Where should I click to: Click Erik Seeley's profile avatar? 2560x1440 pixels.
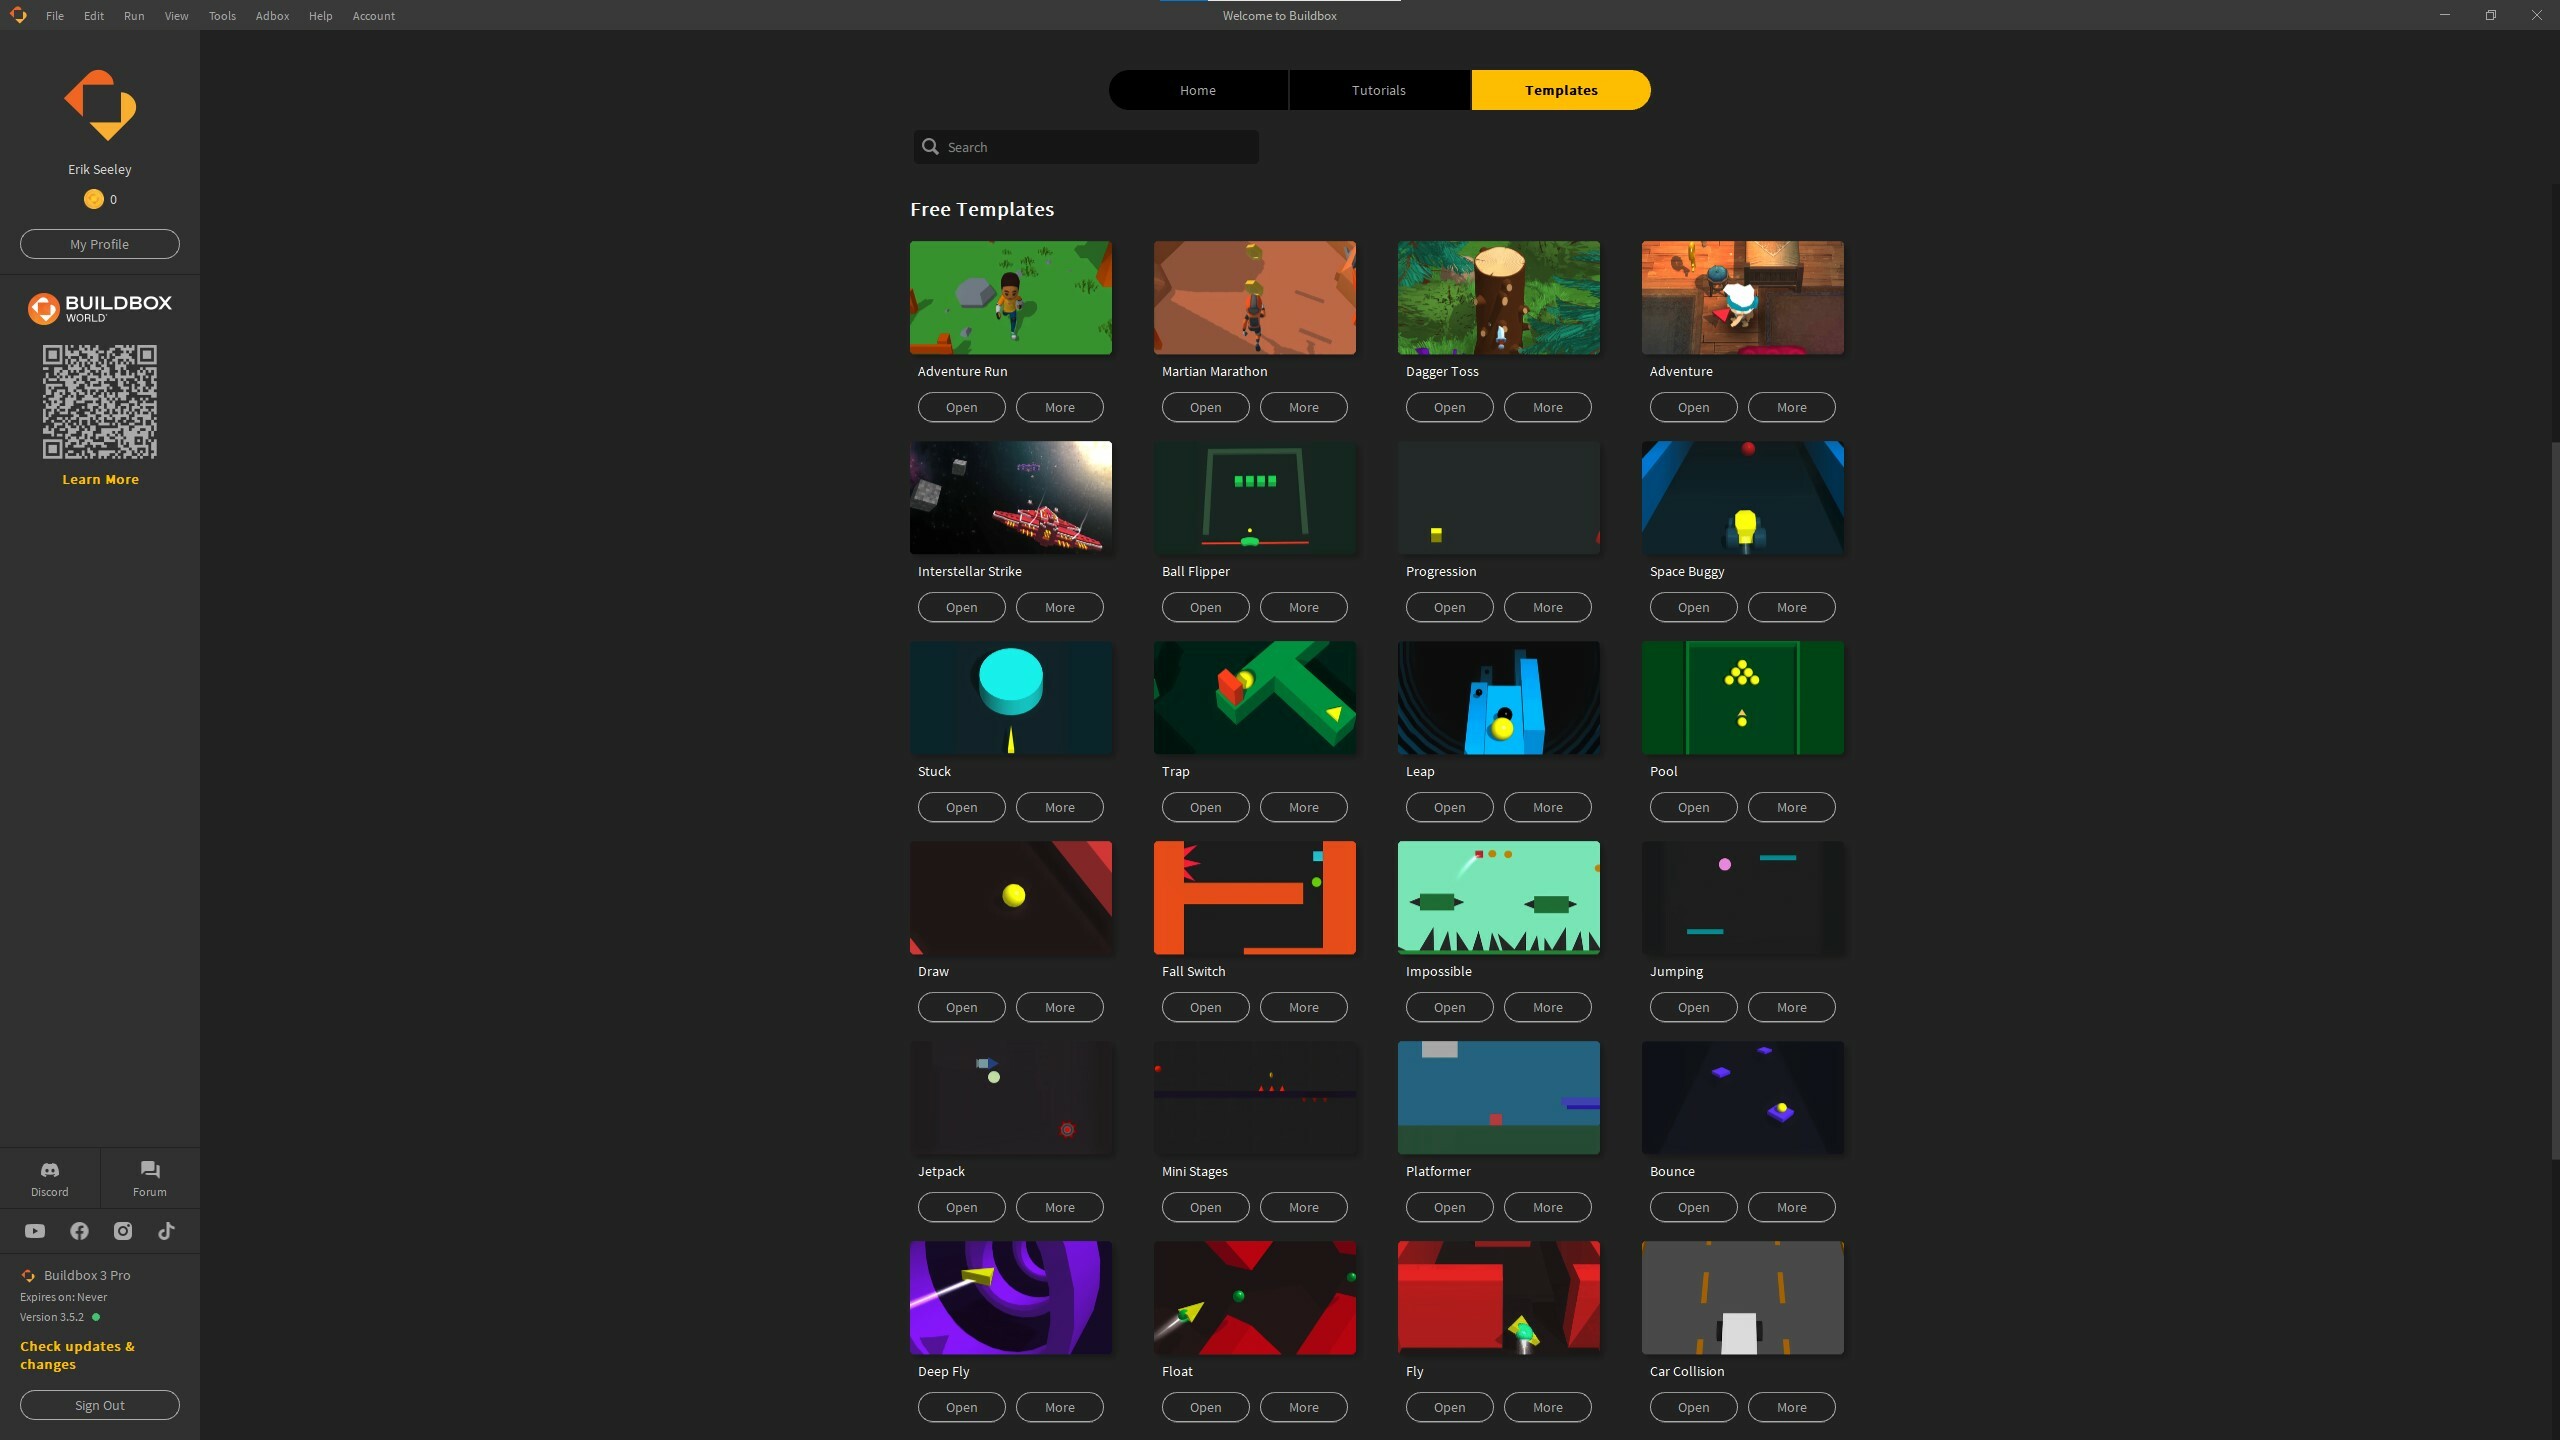tap(100, 104)
